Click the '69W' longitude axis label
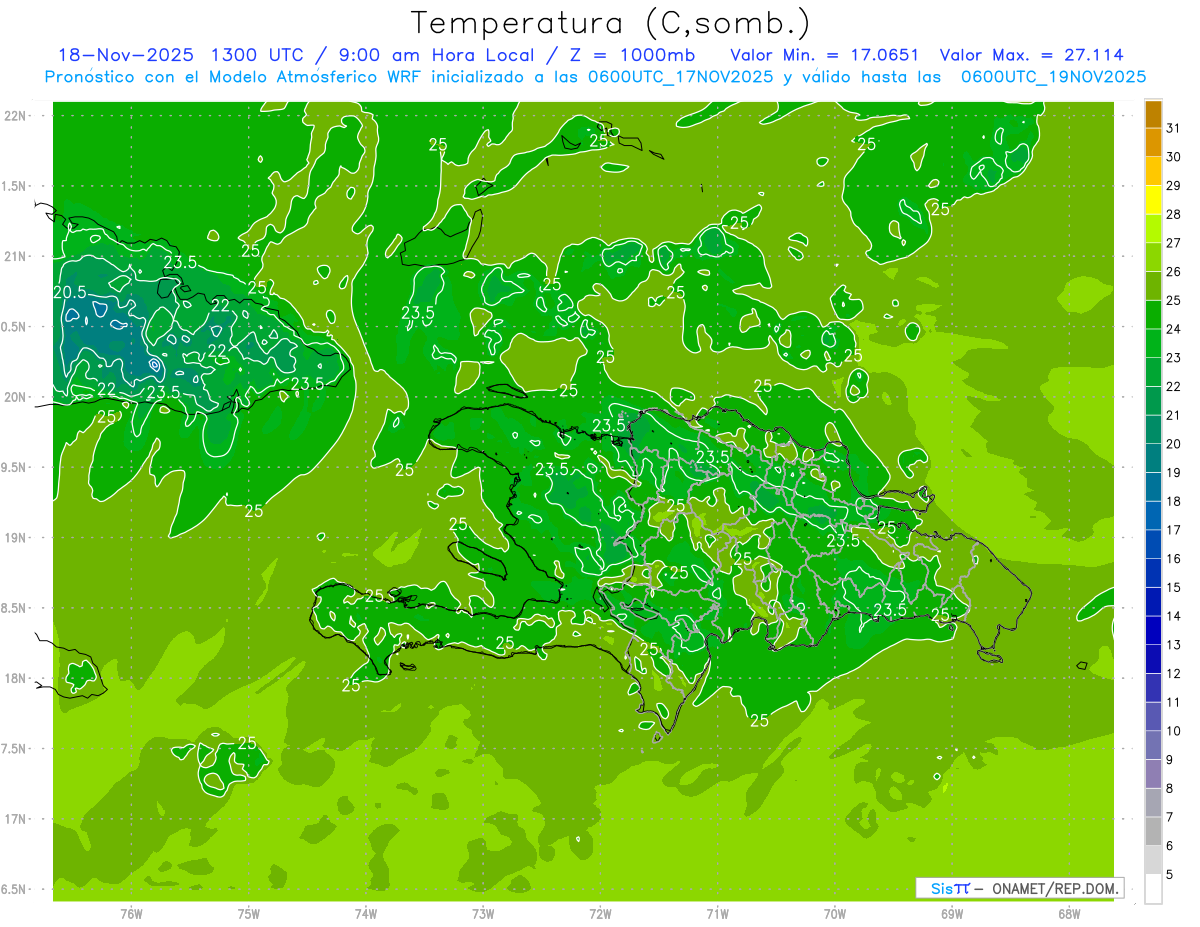Screen dimensions: 1200x927 pos(952,913)
